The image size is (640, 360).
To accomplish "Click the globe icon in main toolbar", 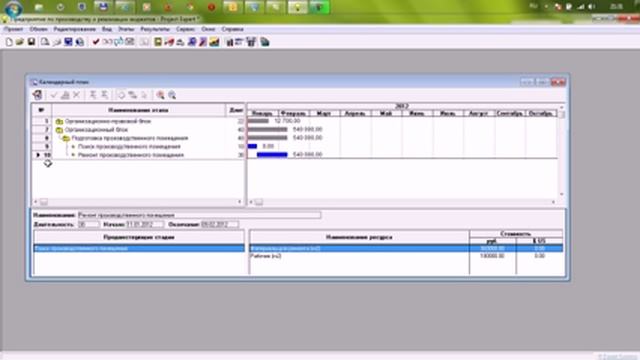I will coord(80,42).
